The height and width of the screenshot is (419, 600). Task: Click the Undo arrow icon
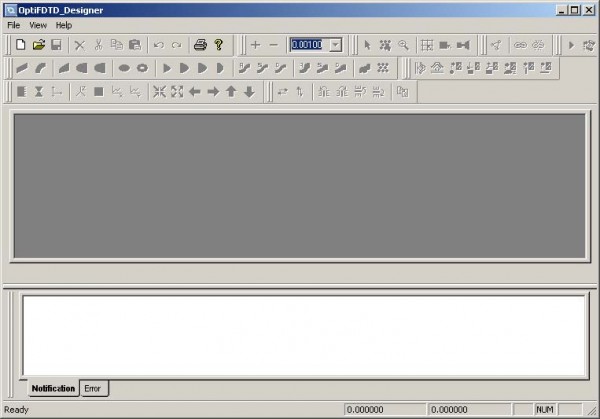[x=158, y=45]
